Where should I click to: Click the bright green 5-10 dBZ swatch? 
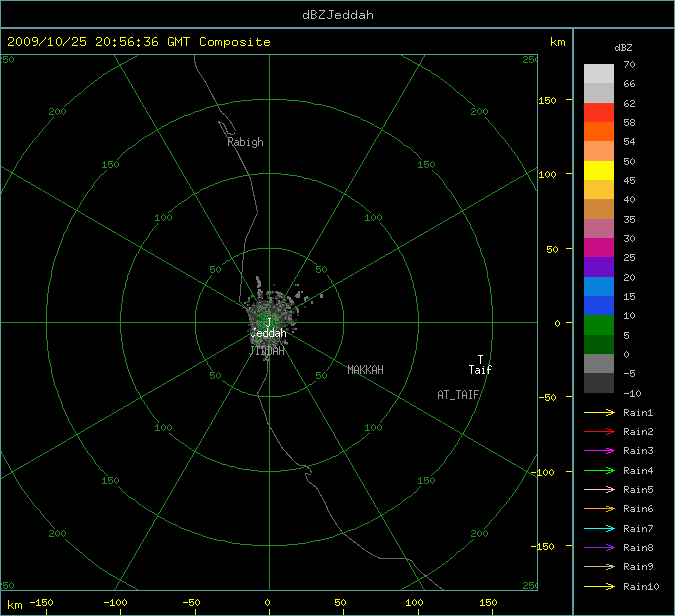599,325
